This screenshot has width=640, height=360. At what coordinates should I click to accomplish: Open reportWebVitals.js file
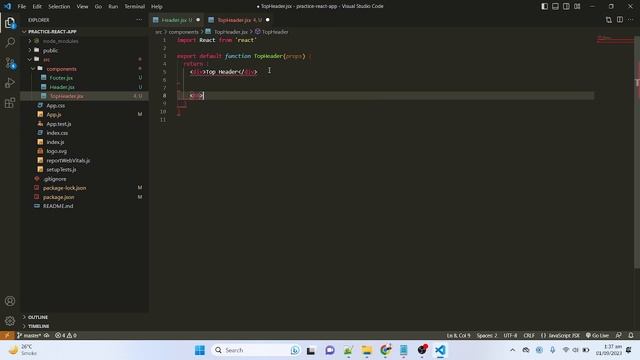coord(68,160)
